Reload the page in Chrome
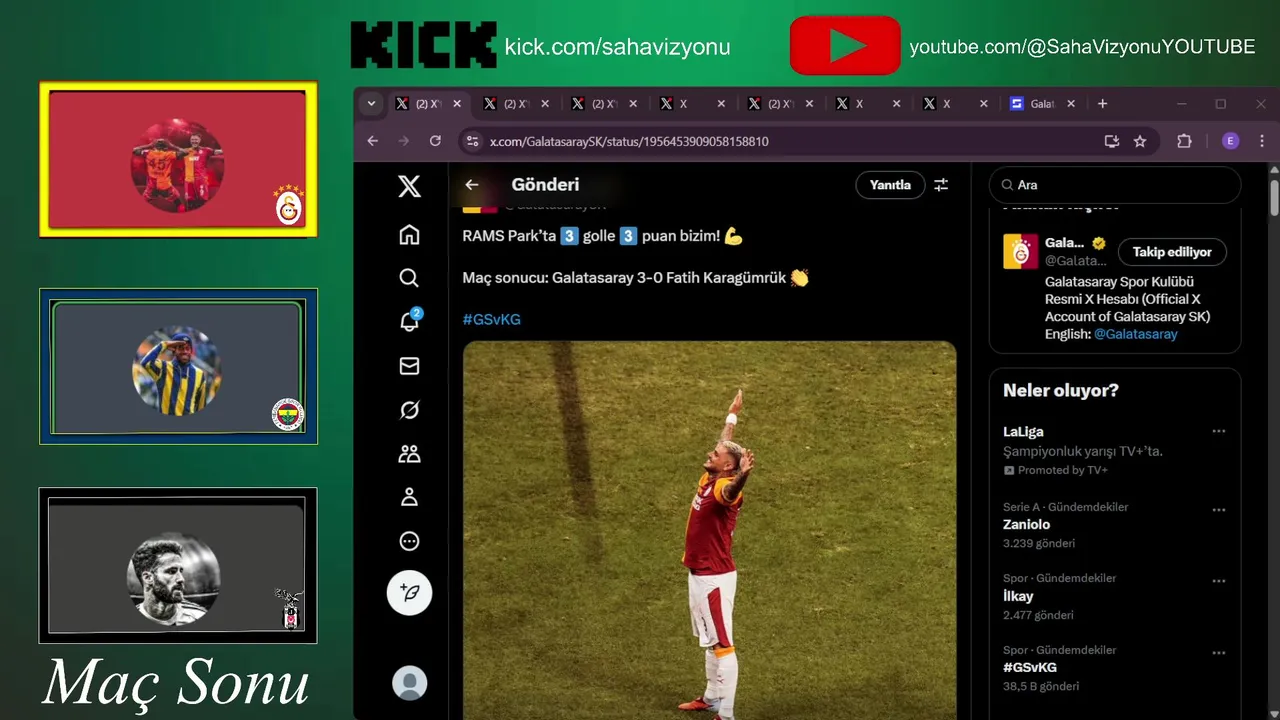 pos(435,141)
